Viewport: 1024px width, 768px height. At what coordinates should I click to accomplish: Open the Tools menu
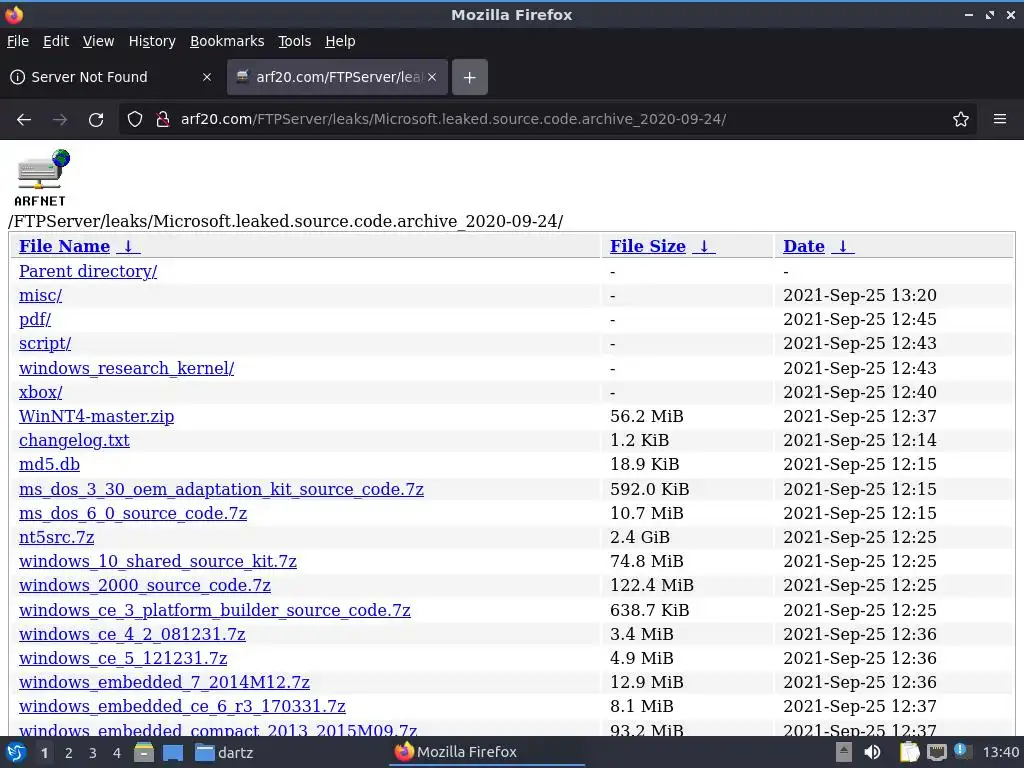click(x=295, y=41)
